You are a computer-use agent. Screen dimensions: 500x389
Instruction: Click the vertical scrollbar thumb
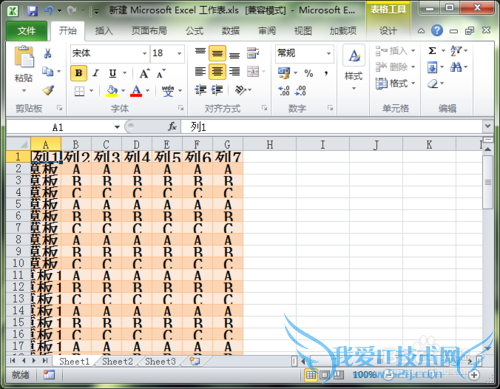(x=488, y=182)
